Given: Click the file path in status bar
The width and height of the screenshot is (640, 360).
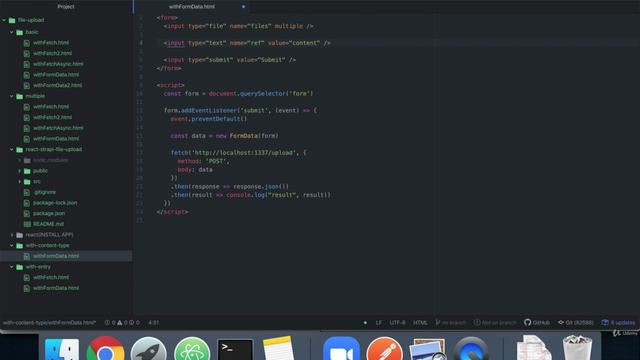Looking at the screenshot, I should pyautogui.click(x=49, y=322).
